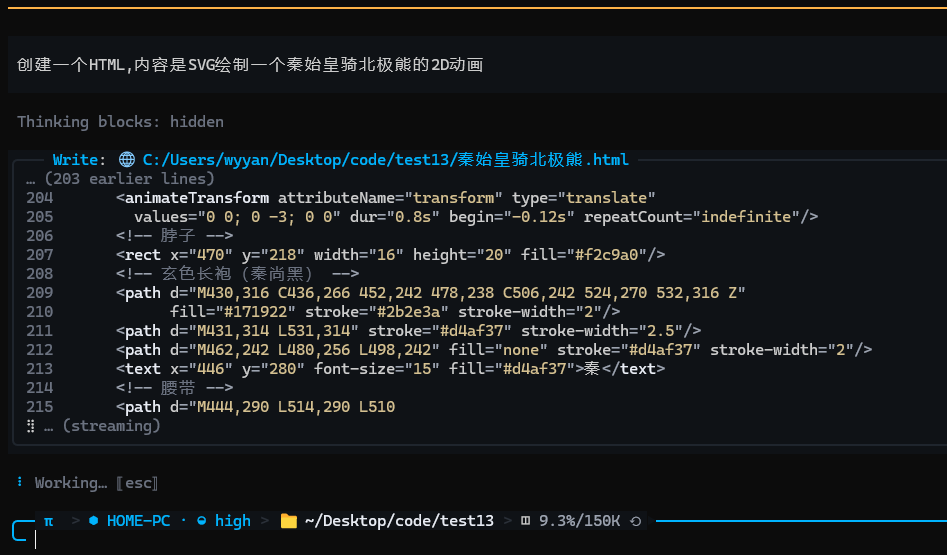The height and width of the screenshot is (555, 947).
Task: Click line number 204
Action: pos(39,197)
